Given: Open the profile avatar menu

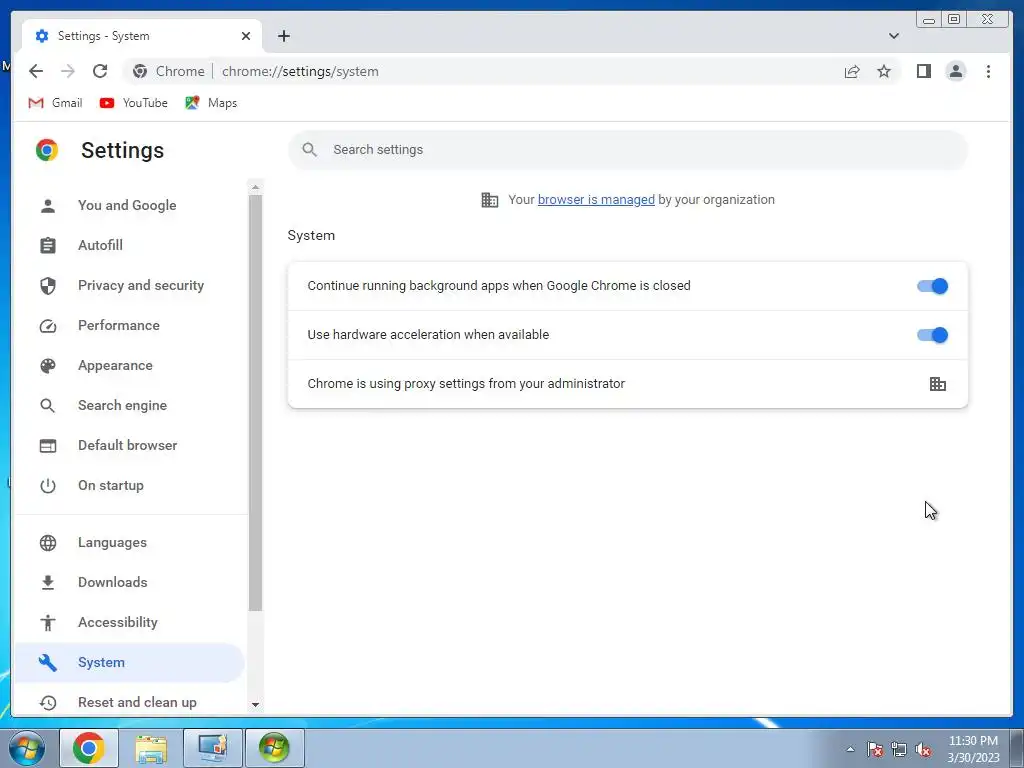Looking at the screenshot, I should [x=955, y=71].
